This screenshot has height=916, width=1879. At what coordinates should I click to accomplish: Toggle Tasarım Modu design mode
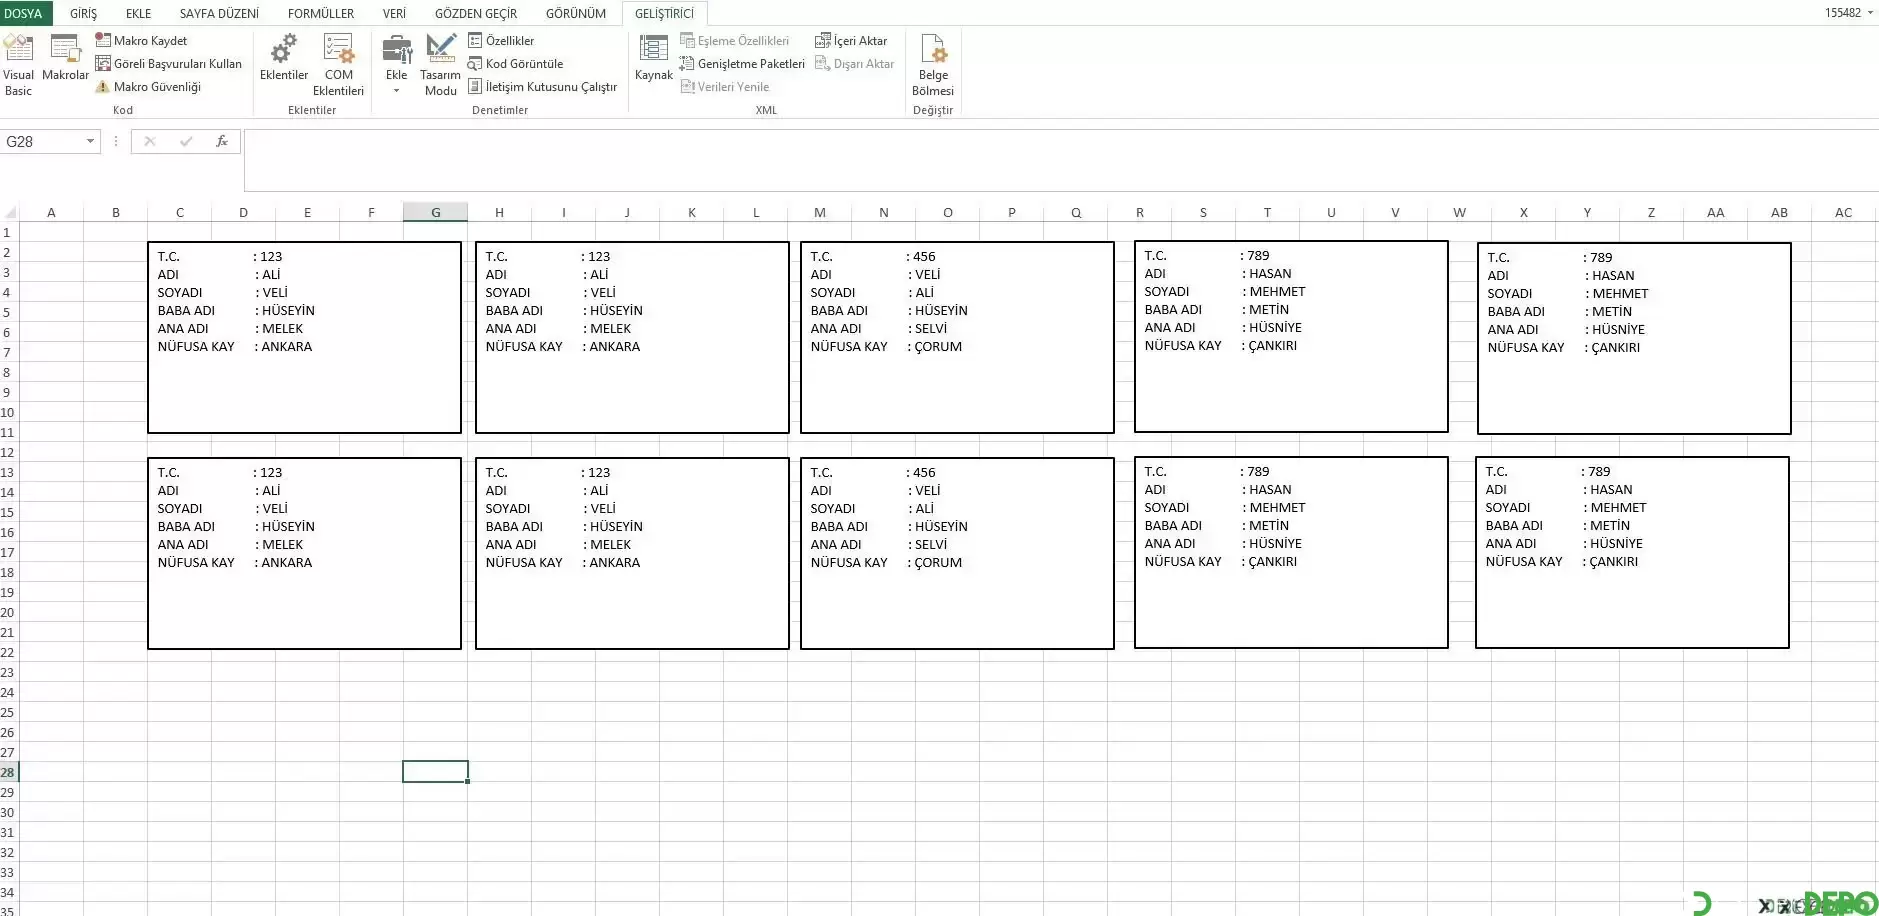pos(440,65)
